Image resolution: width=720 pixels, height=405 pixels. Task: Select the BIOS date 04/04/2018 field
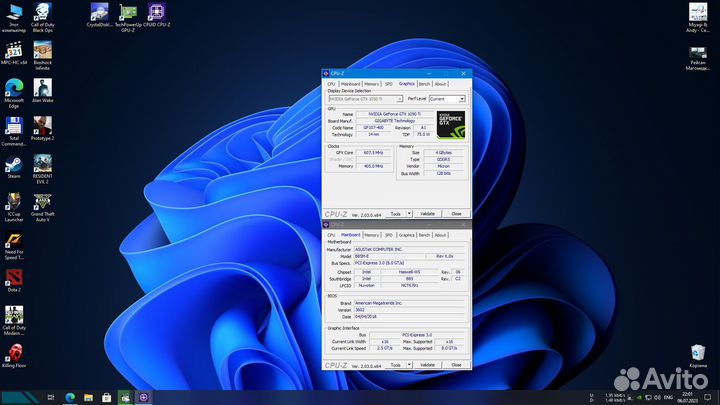[409, 317]
